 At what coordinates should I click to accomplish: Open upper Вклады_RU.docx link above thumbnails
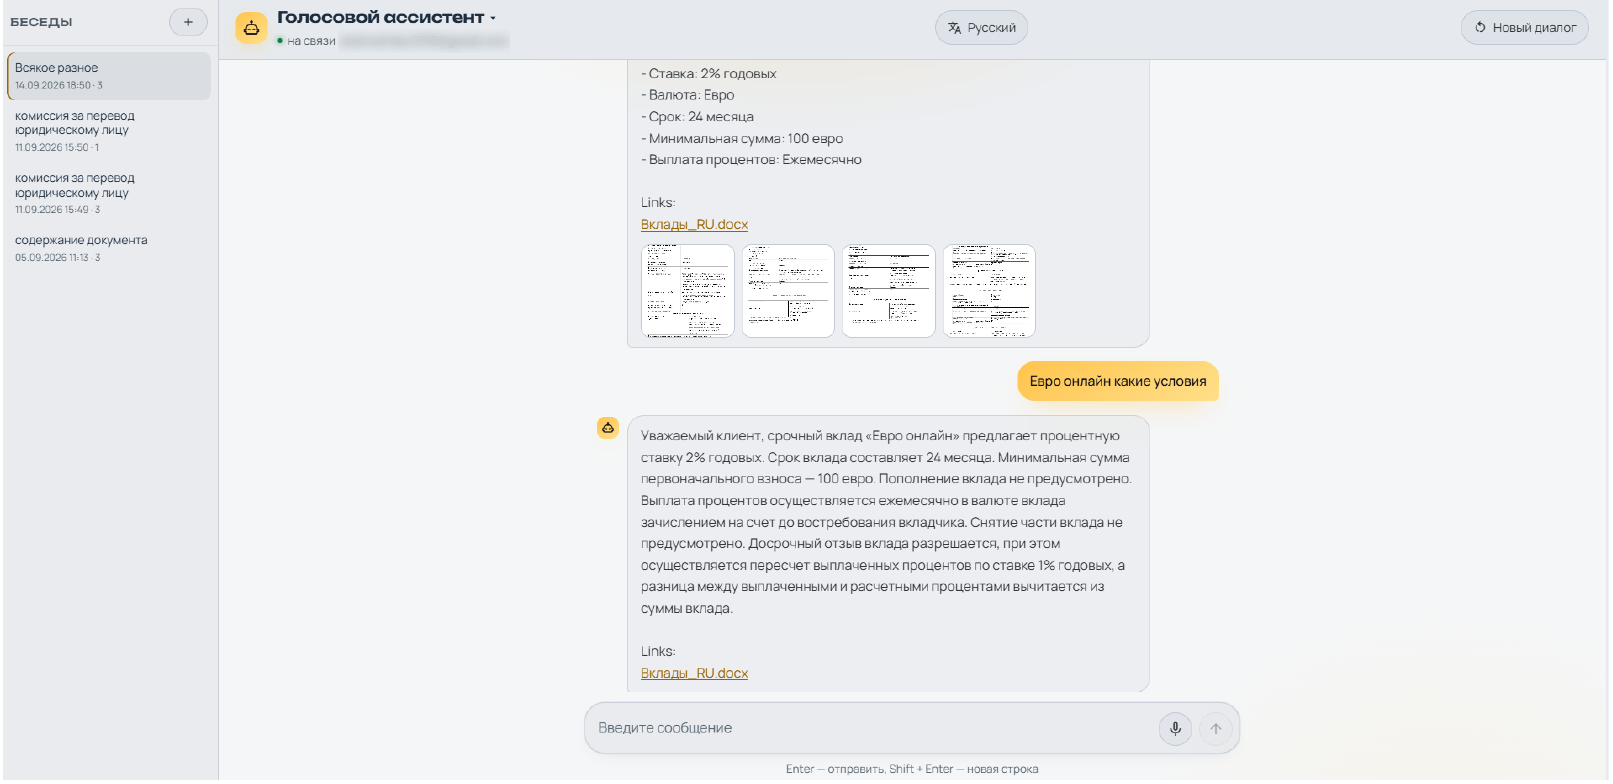coord(694,225)
